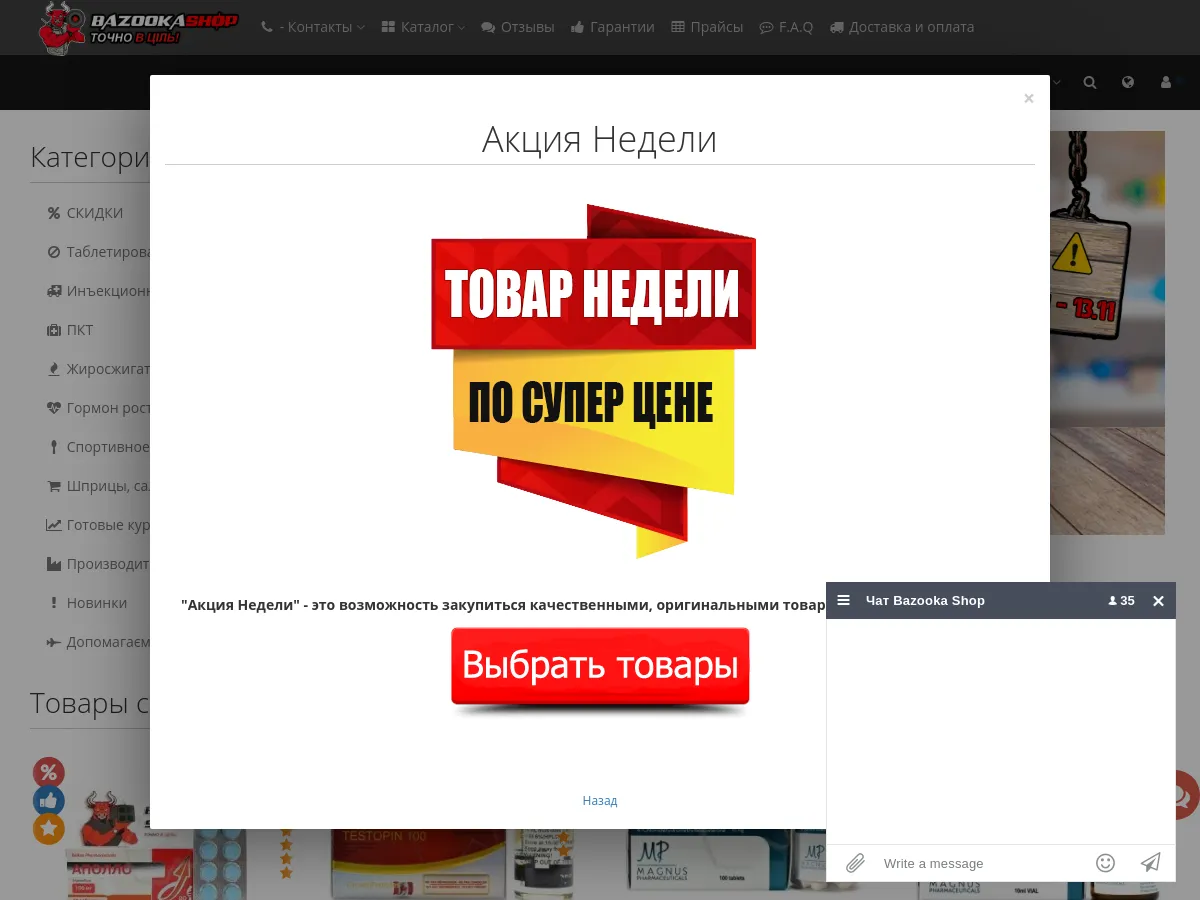Select the СКИДКИ percent icon in sidebar
Viewport: 1200px width, 900px height.
coord(53,212)
